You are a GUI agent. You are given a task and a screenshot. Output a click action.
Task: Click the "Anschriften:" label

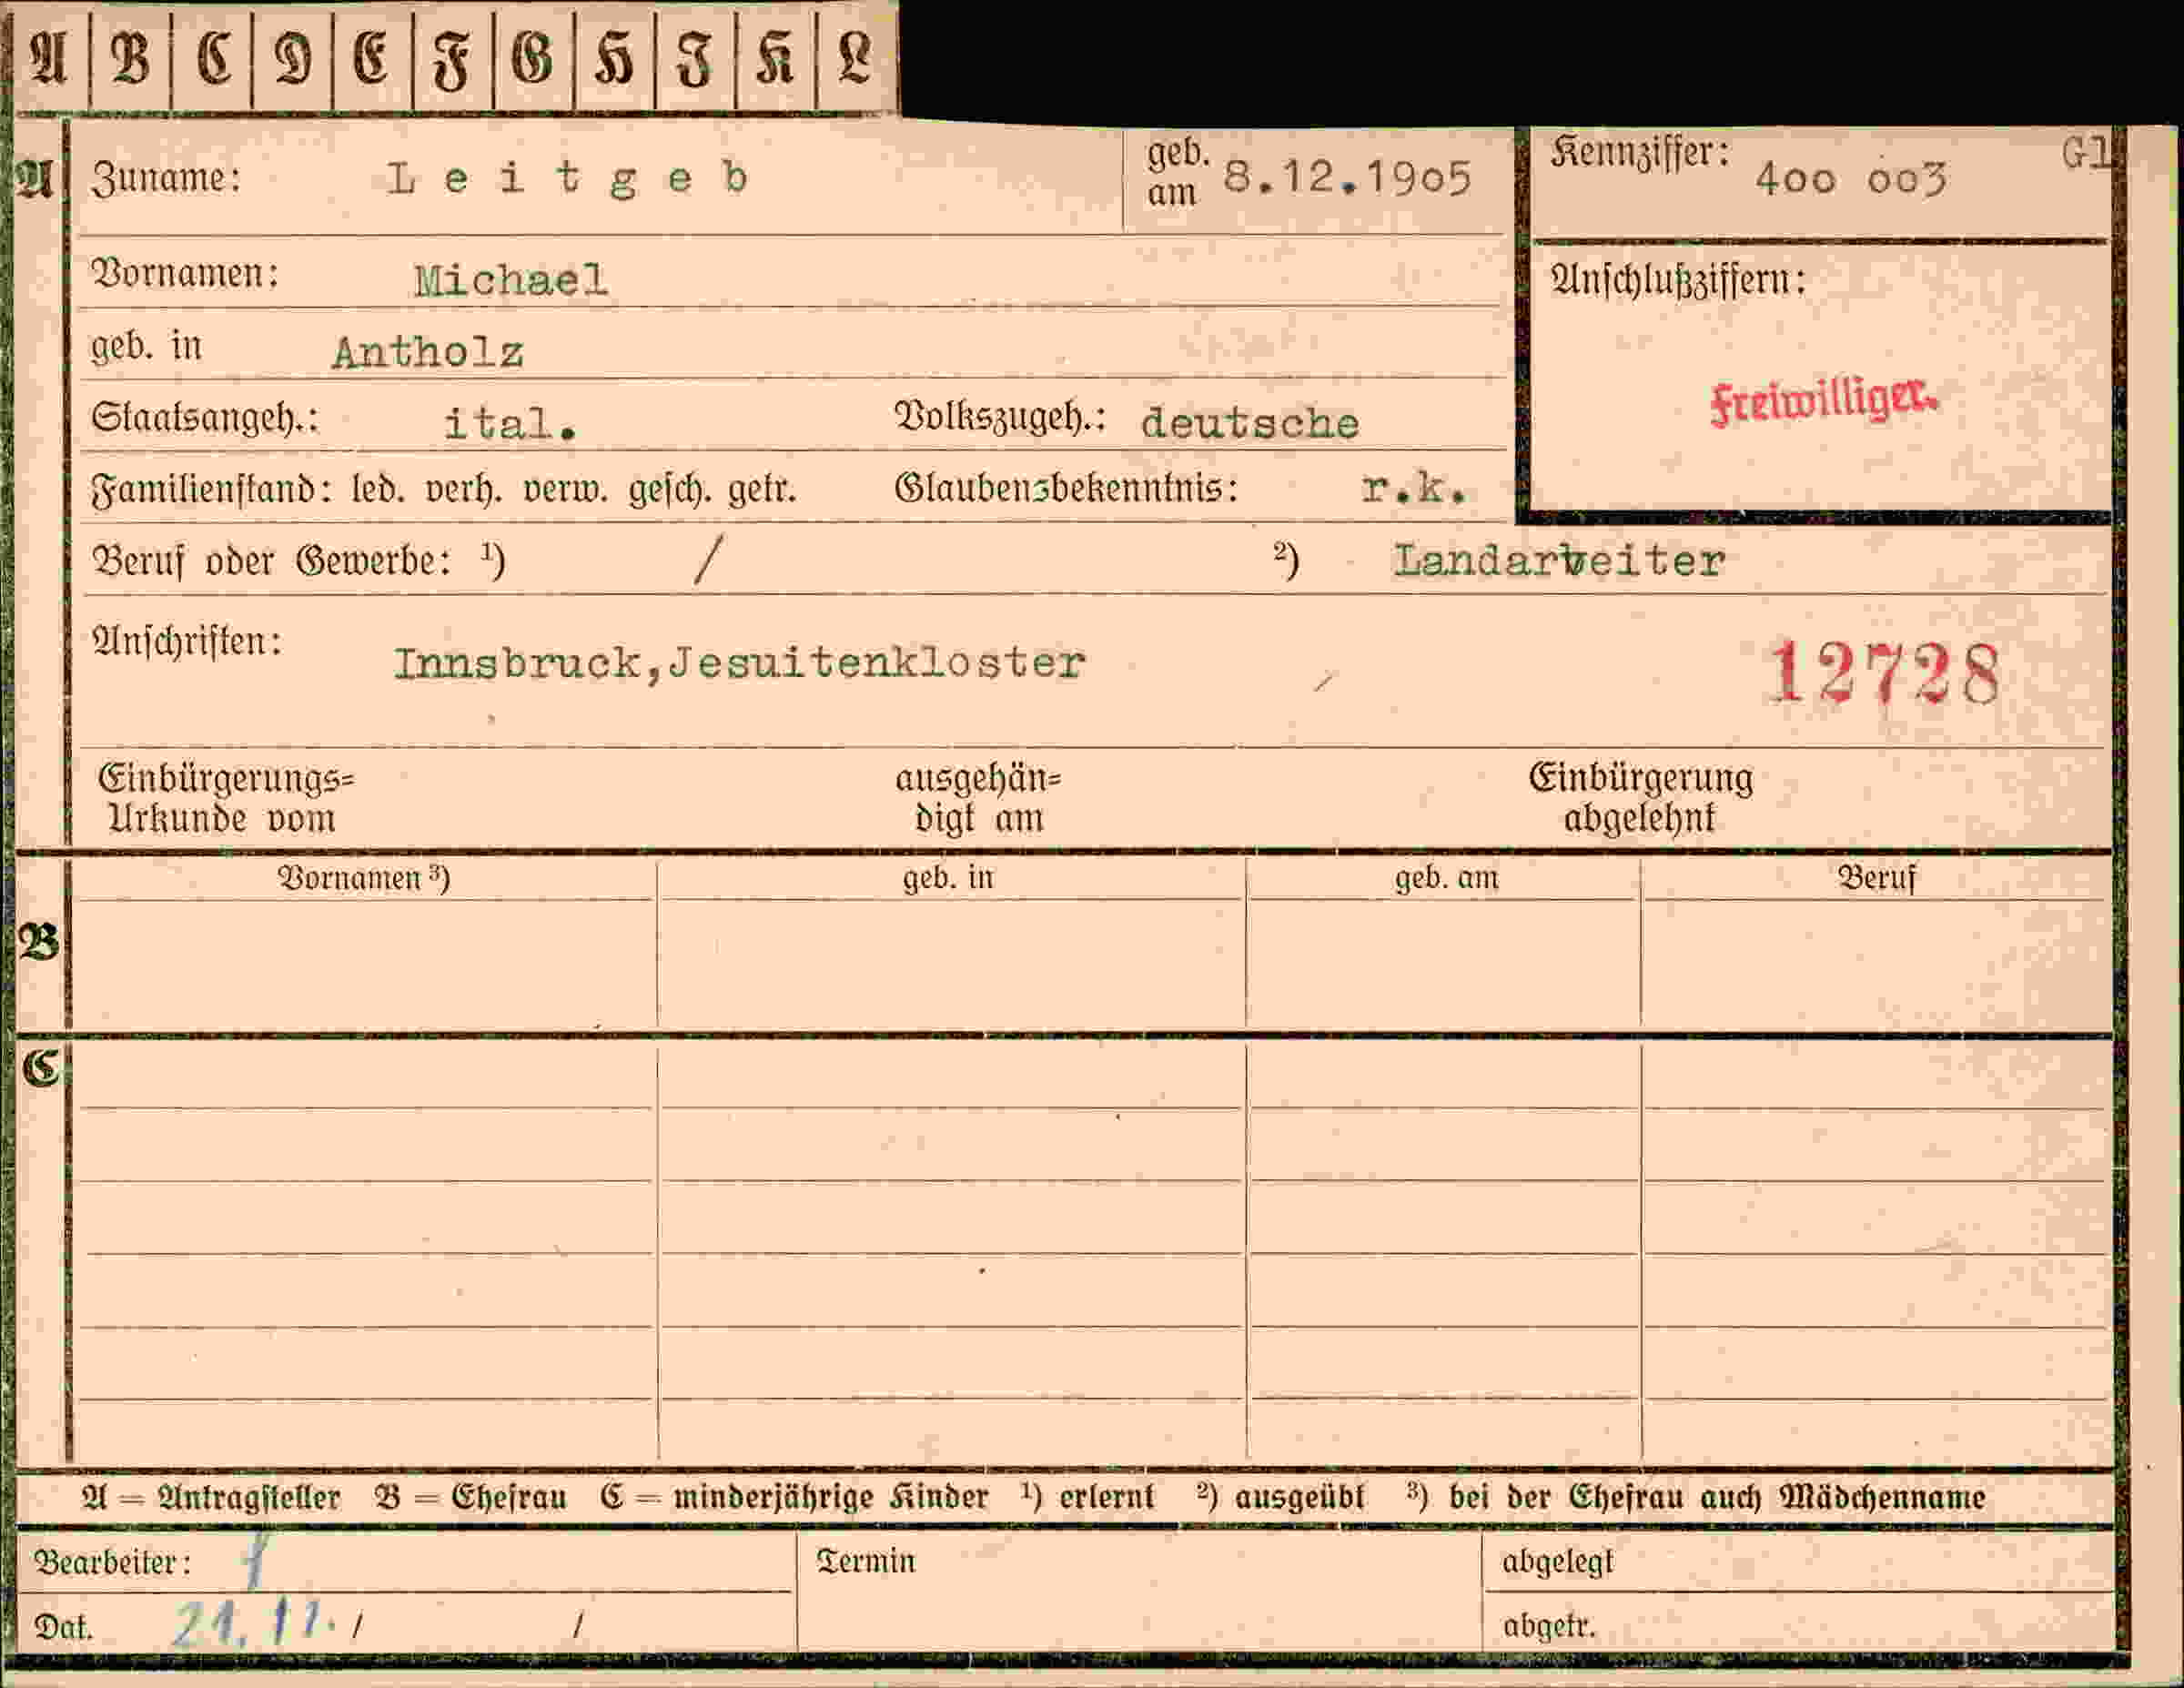[187, 641]
